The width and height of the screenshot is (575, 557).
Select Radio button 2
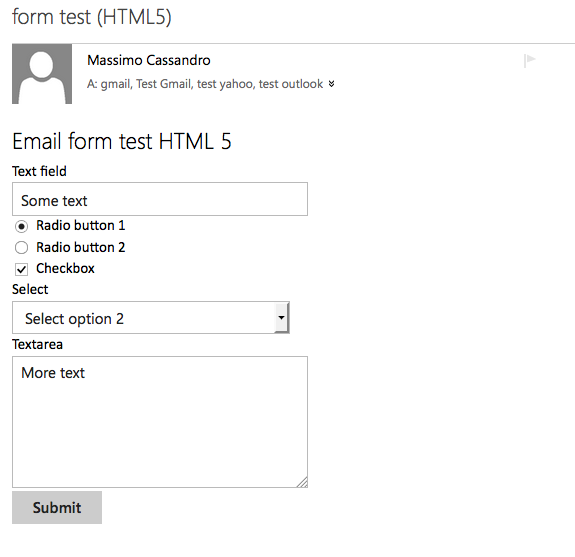pyautogui.click(x=21, y=248)
